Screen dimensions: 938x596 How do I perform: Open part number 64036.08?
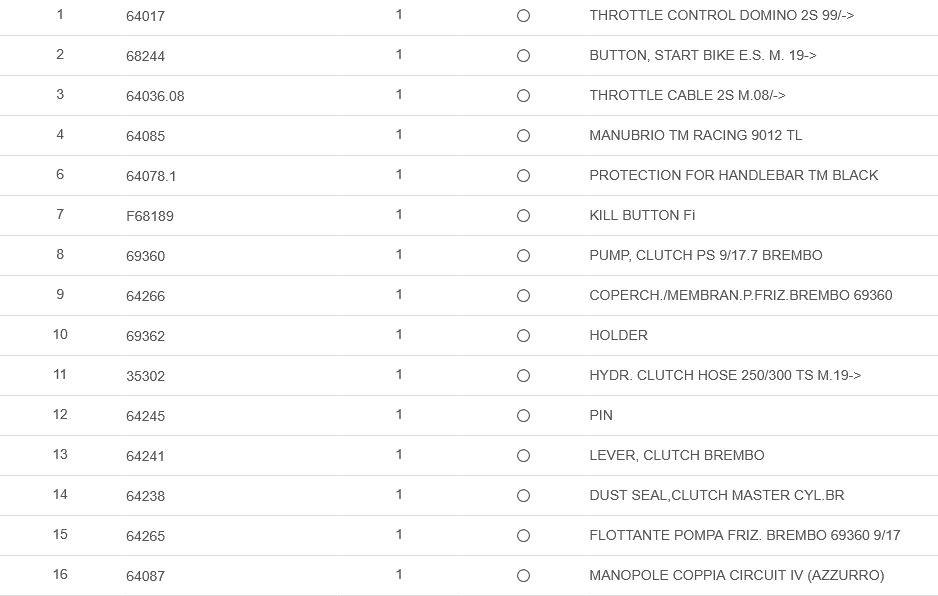pyautogui.click(x=155, y=96)
